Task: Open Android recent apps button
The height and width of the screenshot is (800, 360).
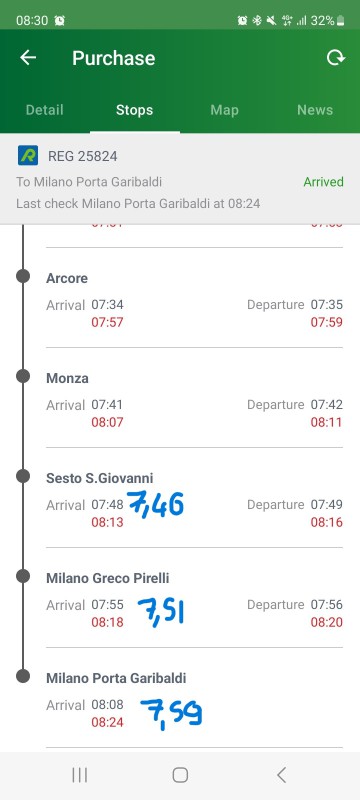Action: [80, 775]
